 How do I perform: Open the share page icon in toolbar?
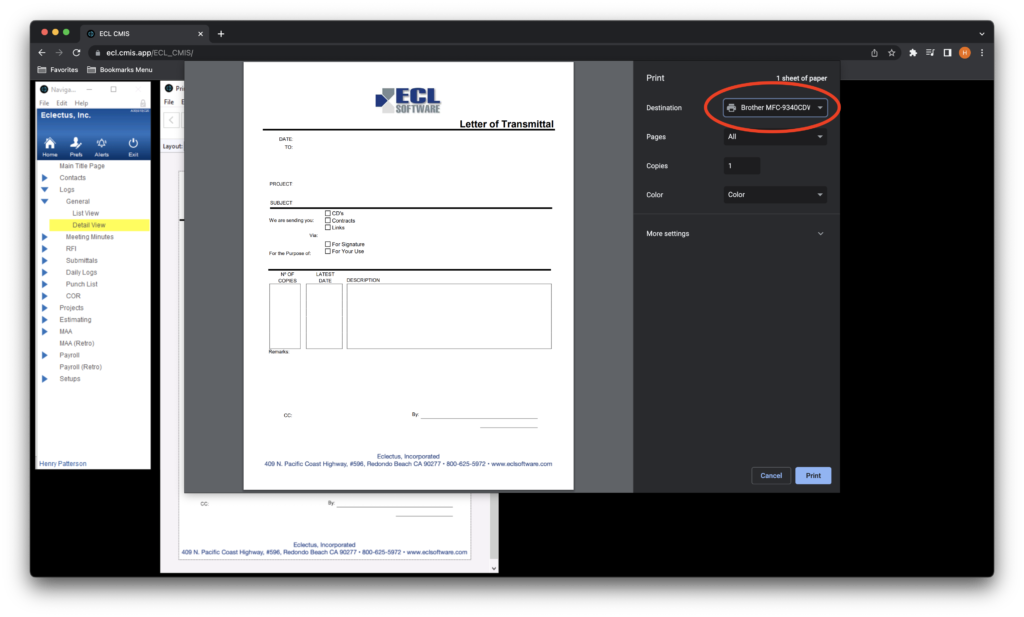click(874, 53)
